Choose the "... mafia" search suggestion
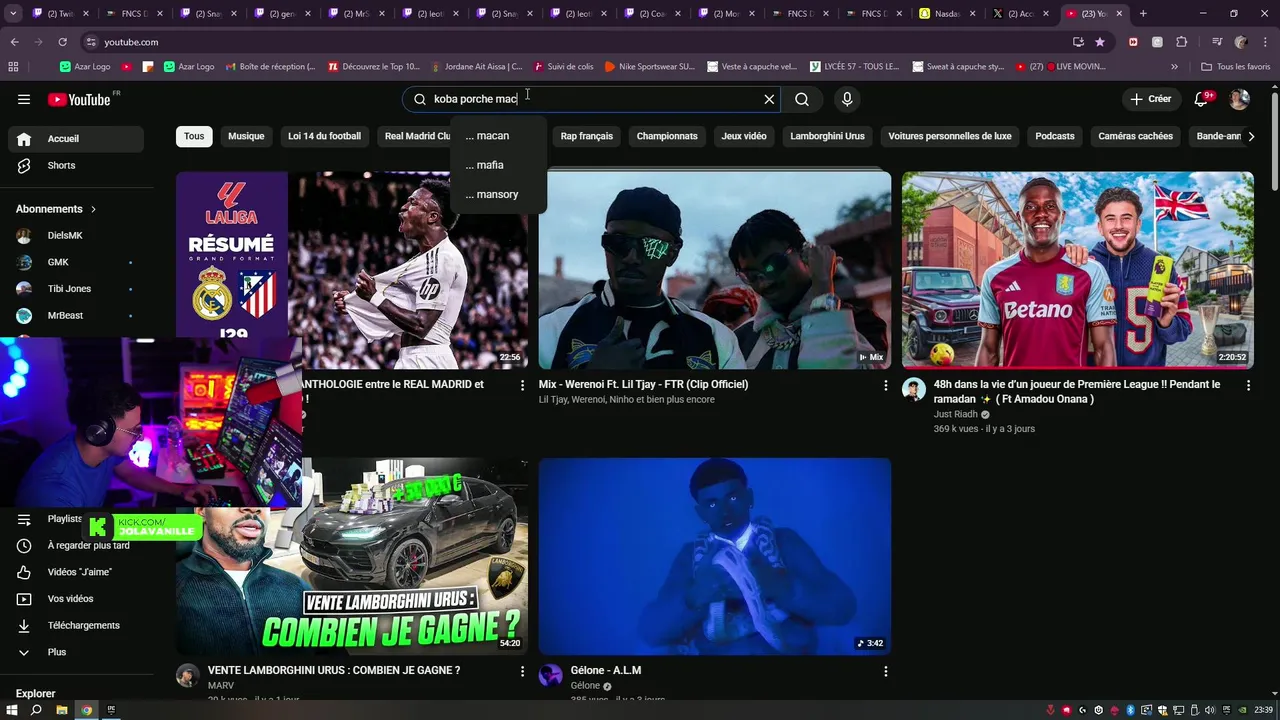This screenshot has width=1280, height=720. (x=498, y=165)
